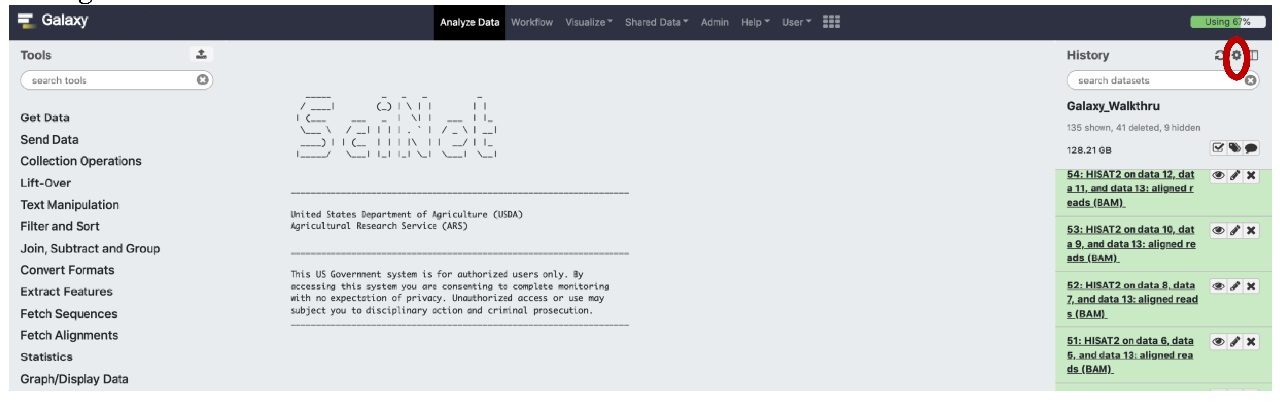Open the History options gear menu
This screenshot has height=407, width=1280.
[1235, 56]
